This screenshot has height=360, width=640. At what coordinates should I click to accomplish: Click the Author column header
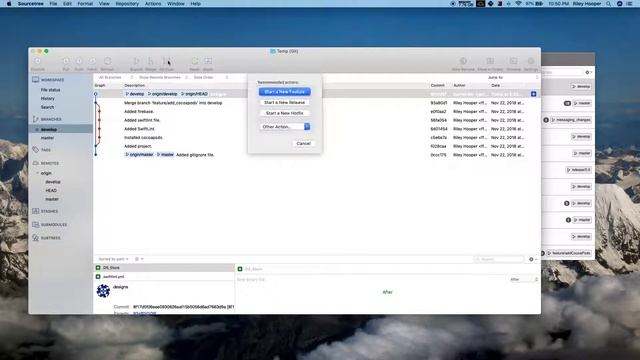coord(459,85)
